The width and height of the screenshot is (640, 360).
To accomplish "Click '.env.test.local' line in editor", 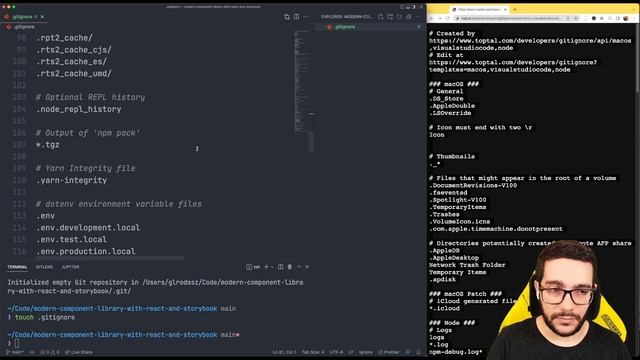I will tap(71, 240).
